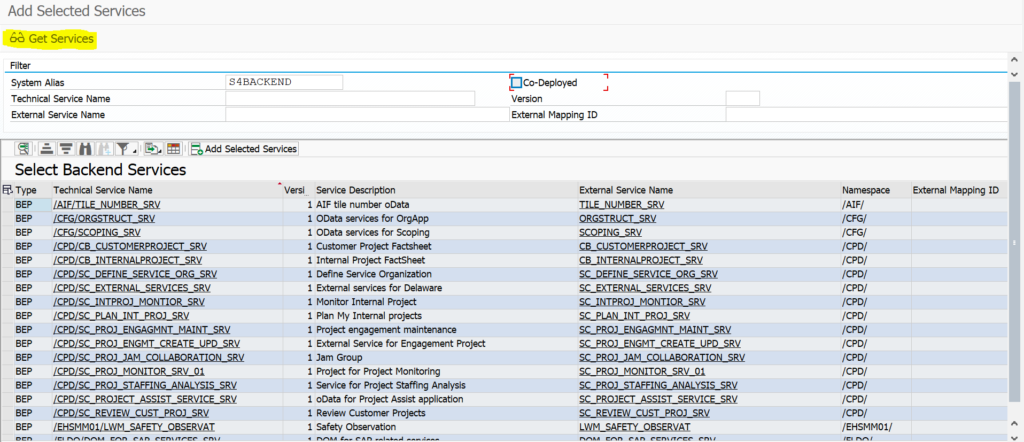Tick the Co-Deployed checkbox
The image size is (1024, 442).
coord(517,83)
